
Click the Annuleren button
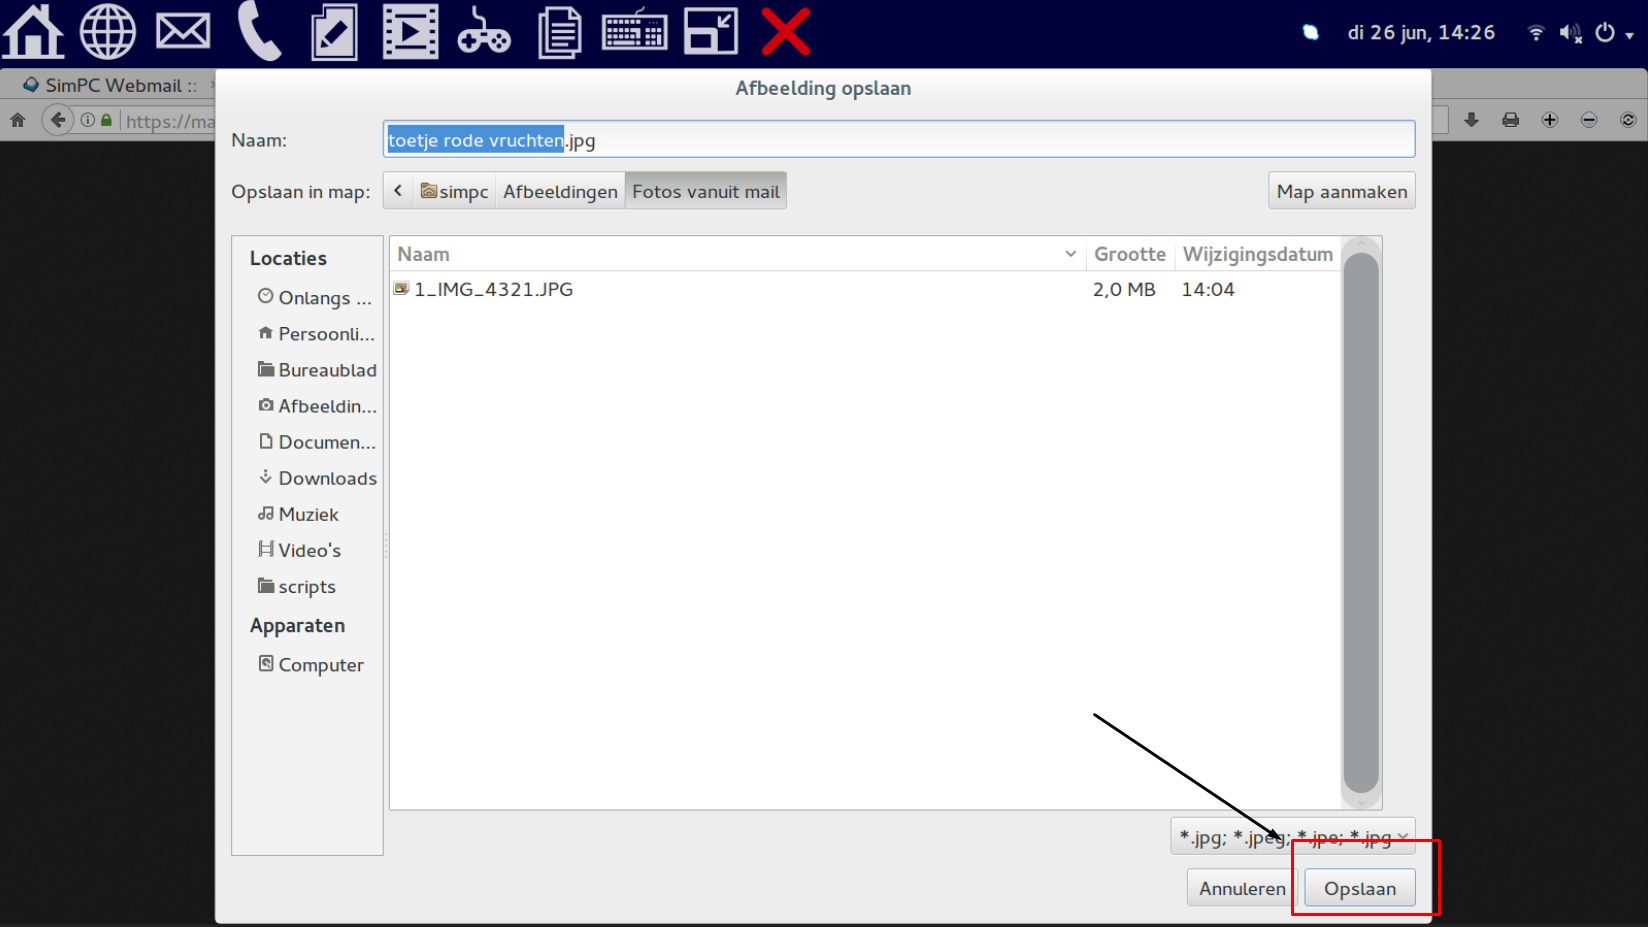1242,888
